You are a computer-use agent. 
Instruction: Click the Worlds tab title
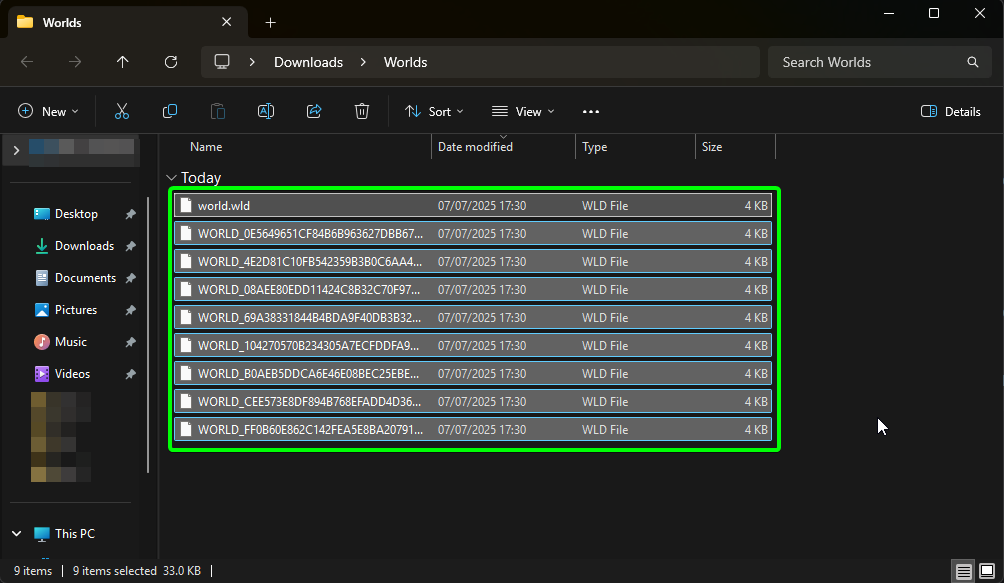pyautogui.click(x=62, y=22)
